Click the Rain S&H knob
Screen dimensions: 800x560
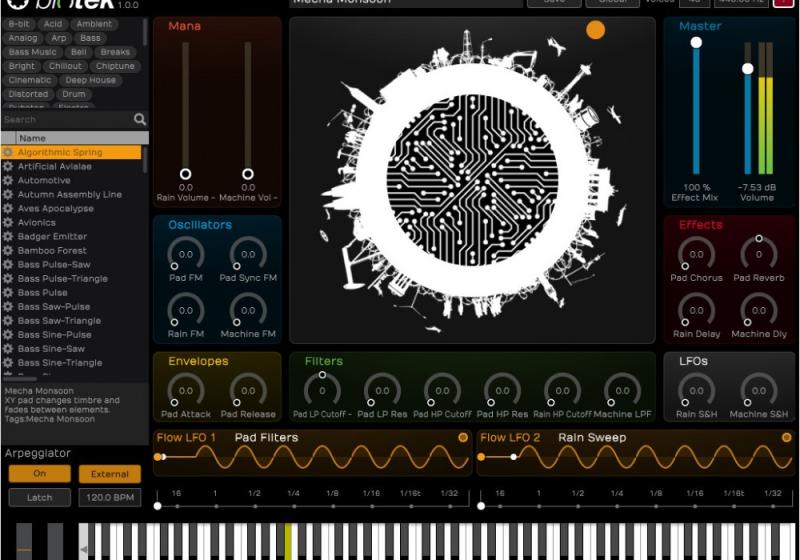coord(696,391)
